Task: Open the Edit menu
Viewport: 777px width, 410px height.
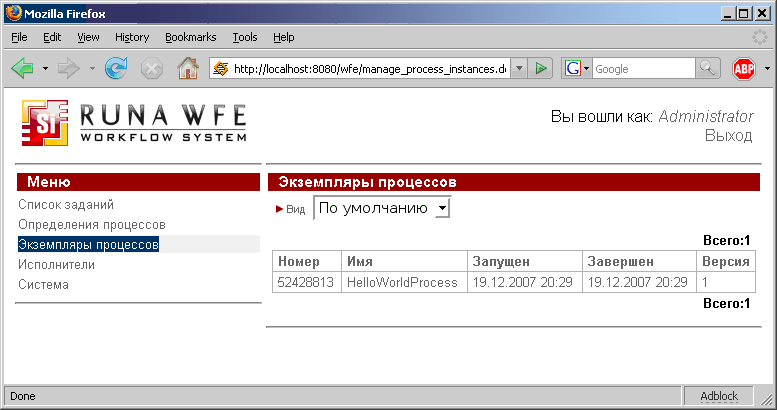Action: coord(52,37)
